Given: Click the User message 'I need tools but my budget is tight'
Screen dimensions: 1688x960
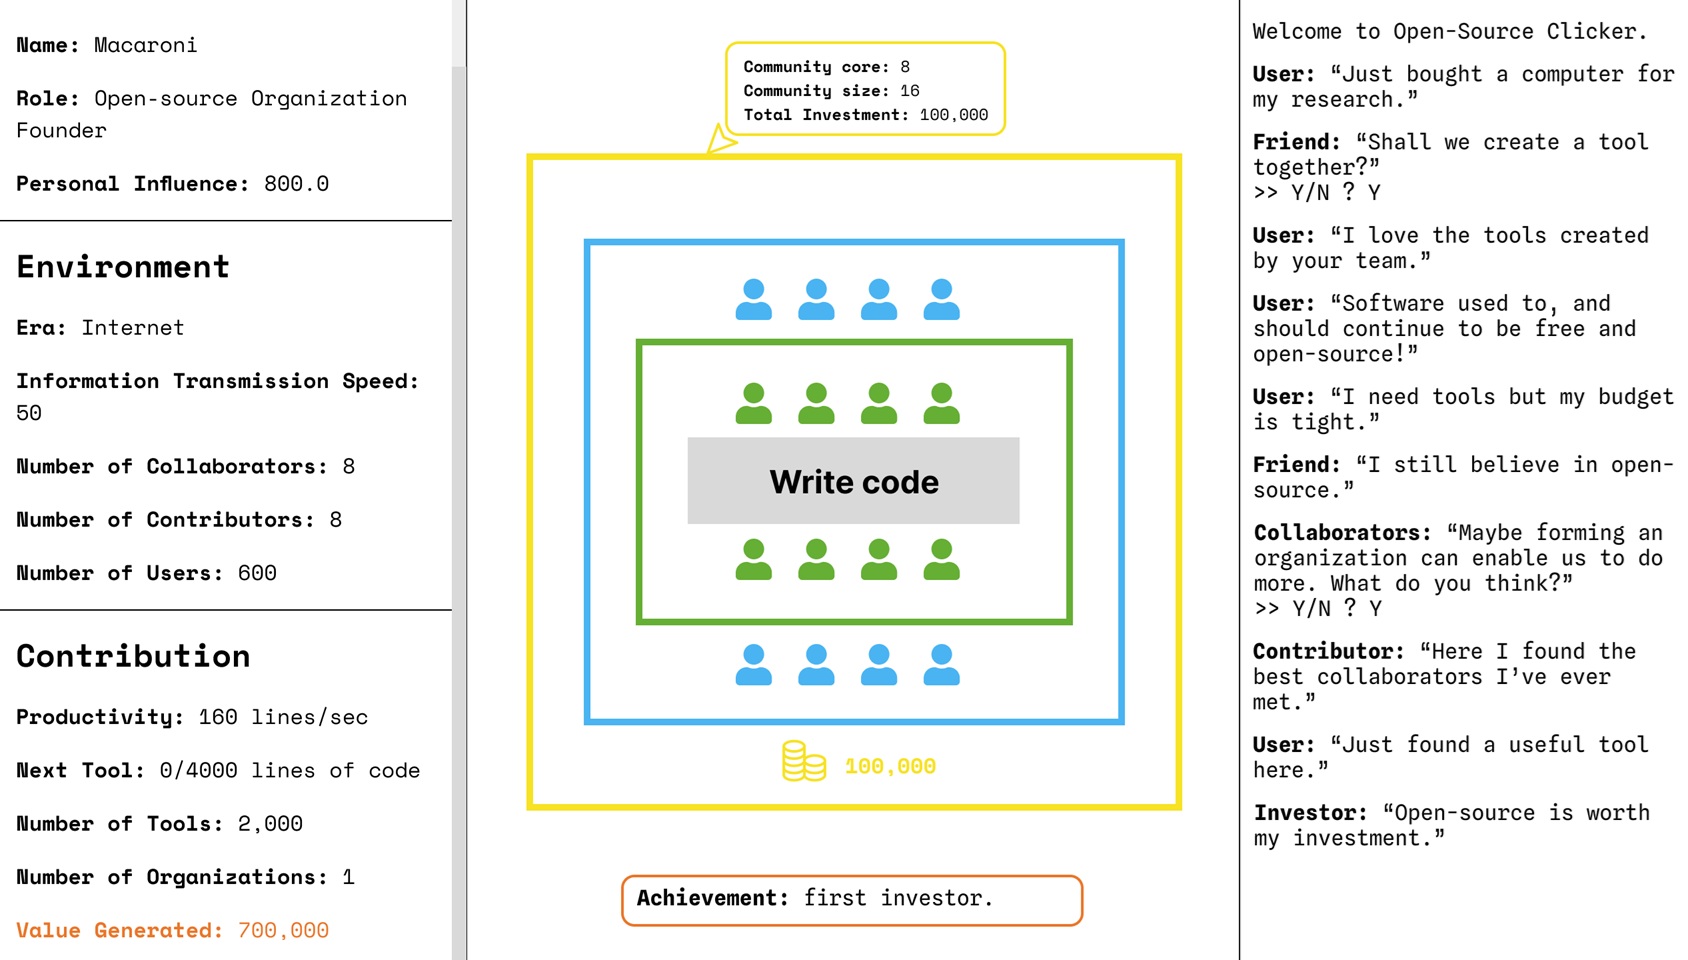Looking at the screenshot, I should (x=1463, y=409).
